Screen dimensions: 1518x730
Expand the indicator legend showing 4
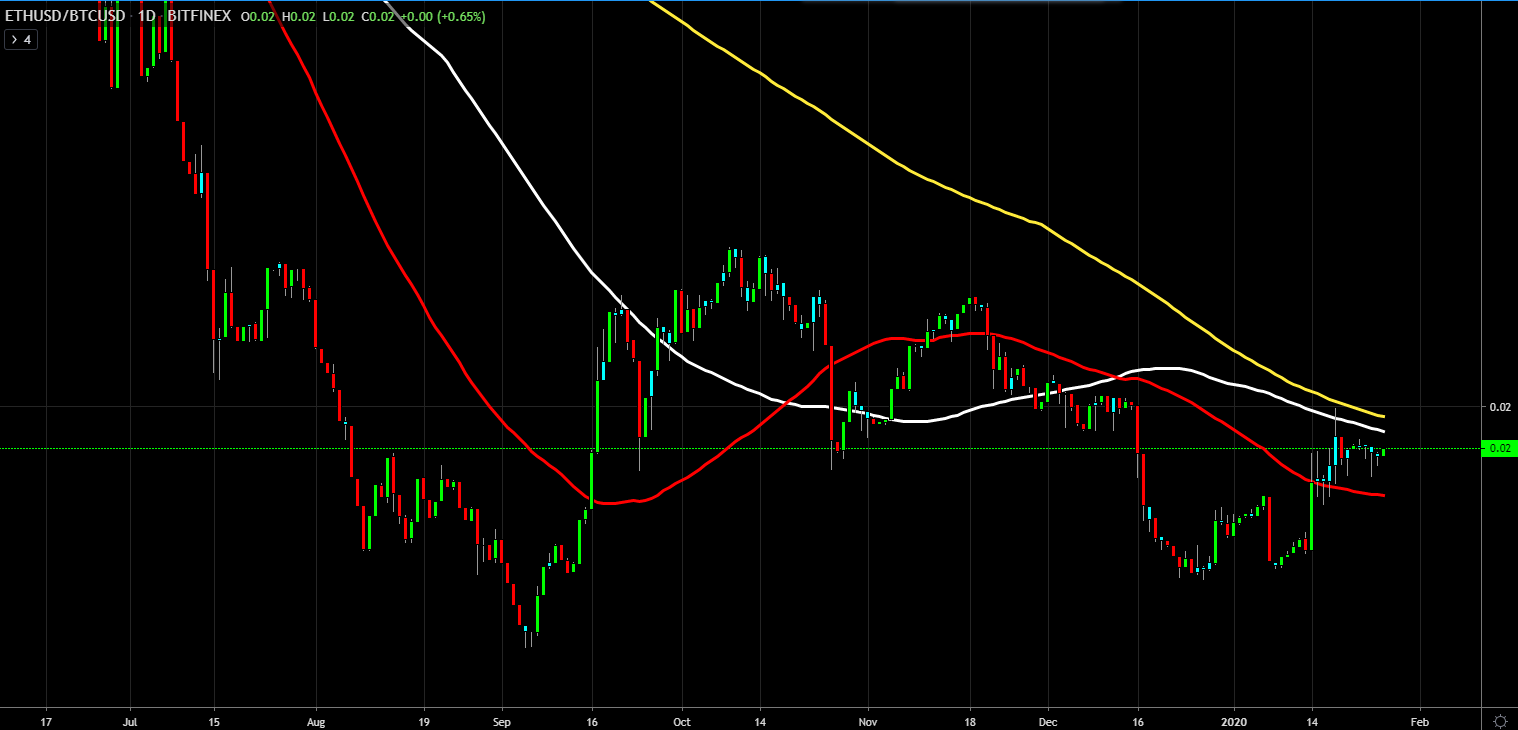[x=21, y=40]
